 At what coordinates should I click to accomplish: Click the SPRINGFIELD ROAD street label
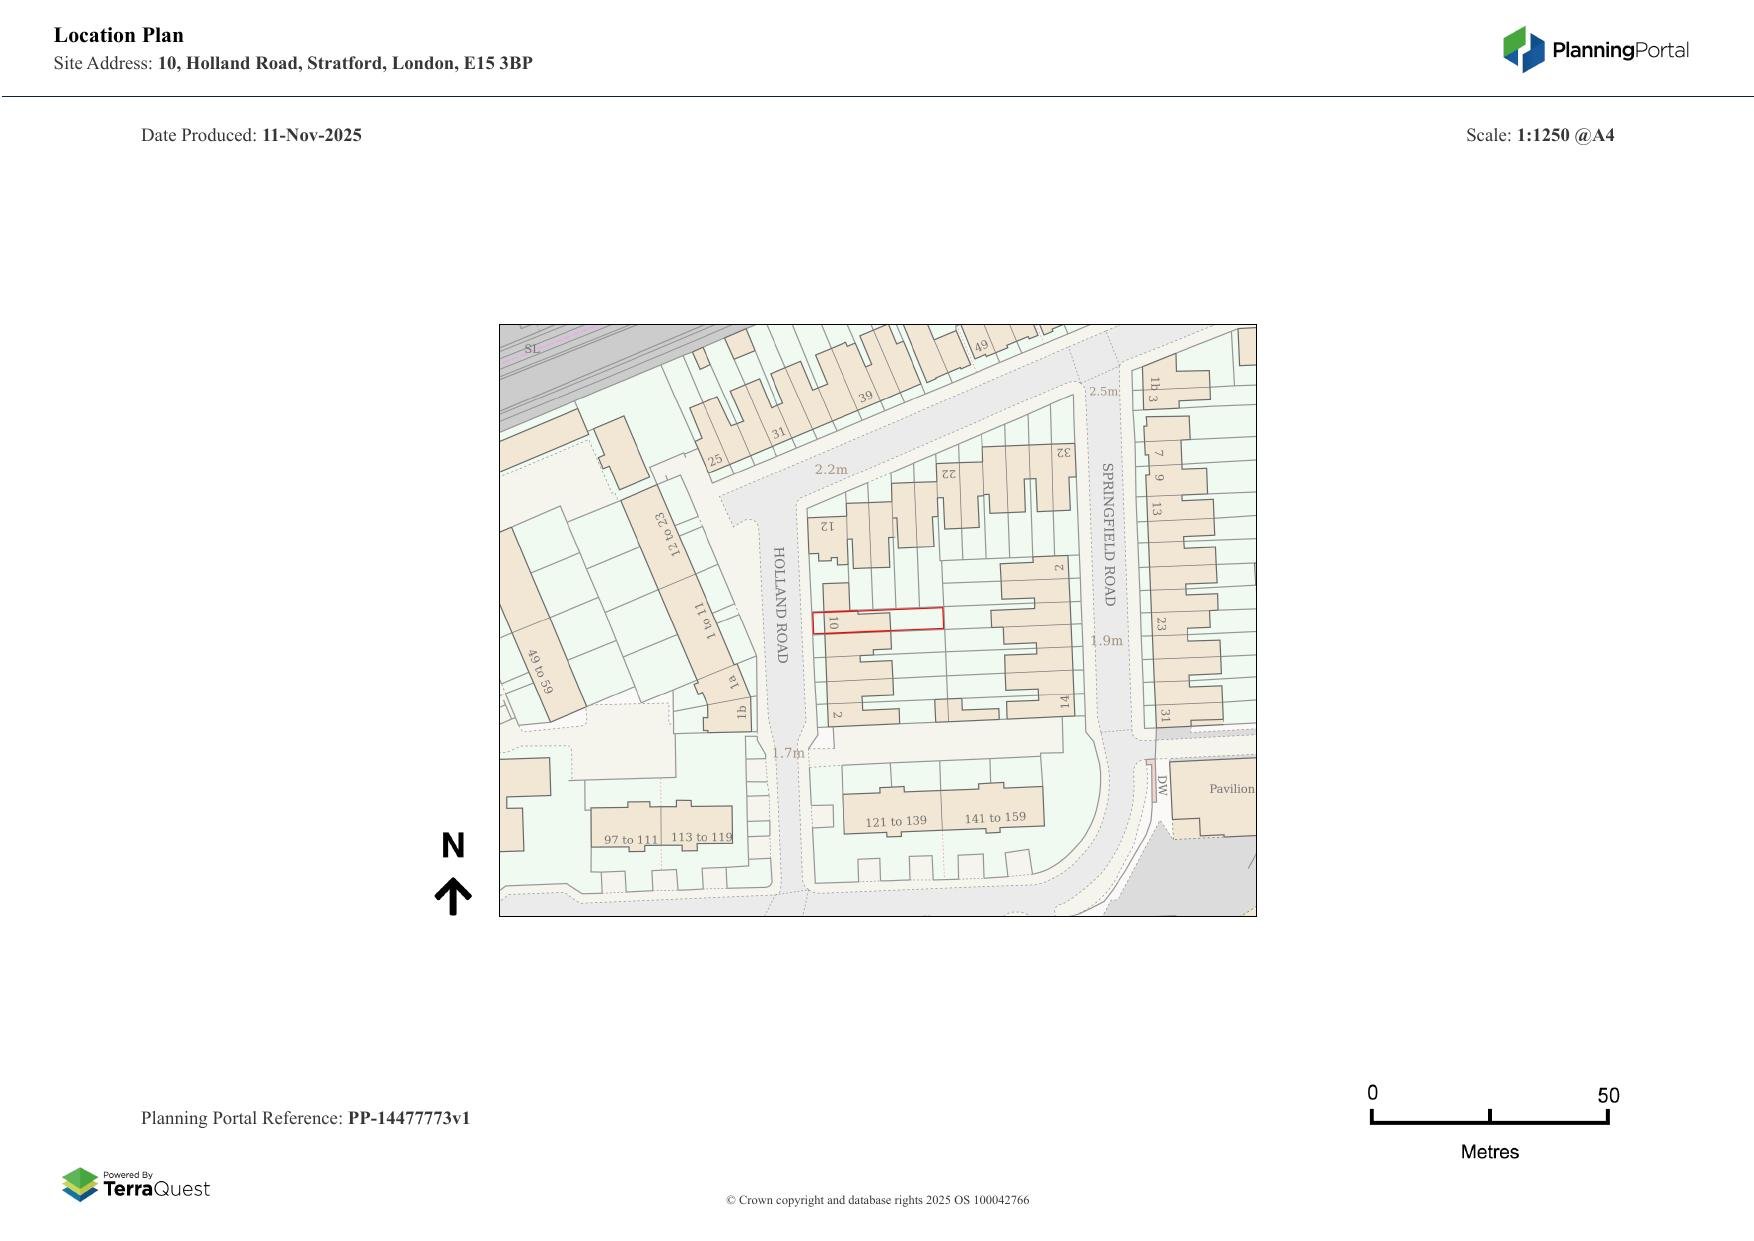[1108, 533]
